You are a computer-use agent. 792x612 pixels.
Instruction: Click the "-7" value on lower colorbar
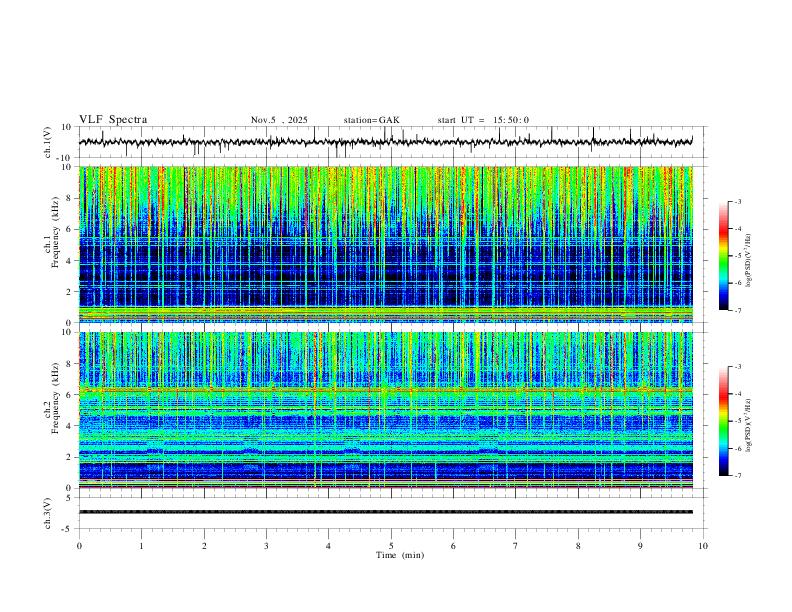click(737, 476)
